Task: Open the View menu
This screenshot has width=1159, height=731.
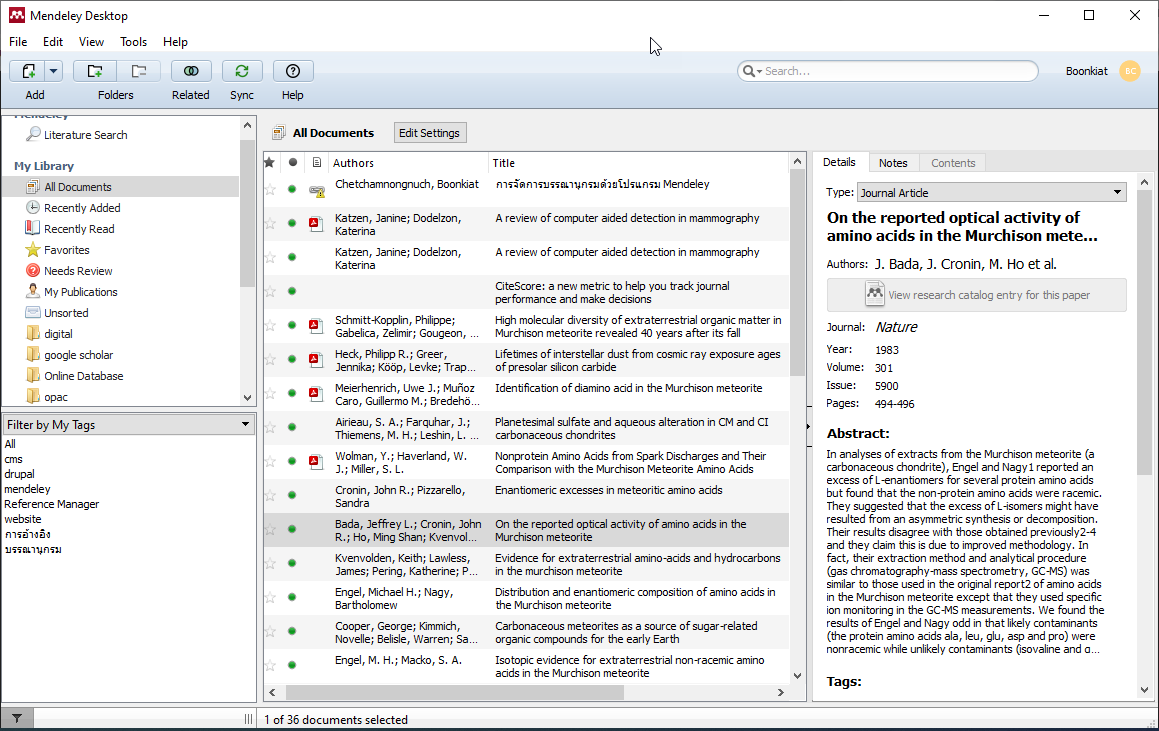Action: [x=92, y=42]
